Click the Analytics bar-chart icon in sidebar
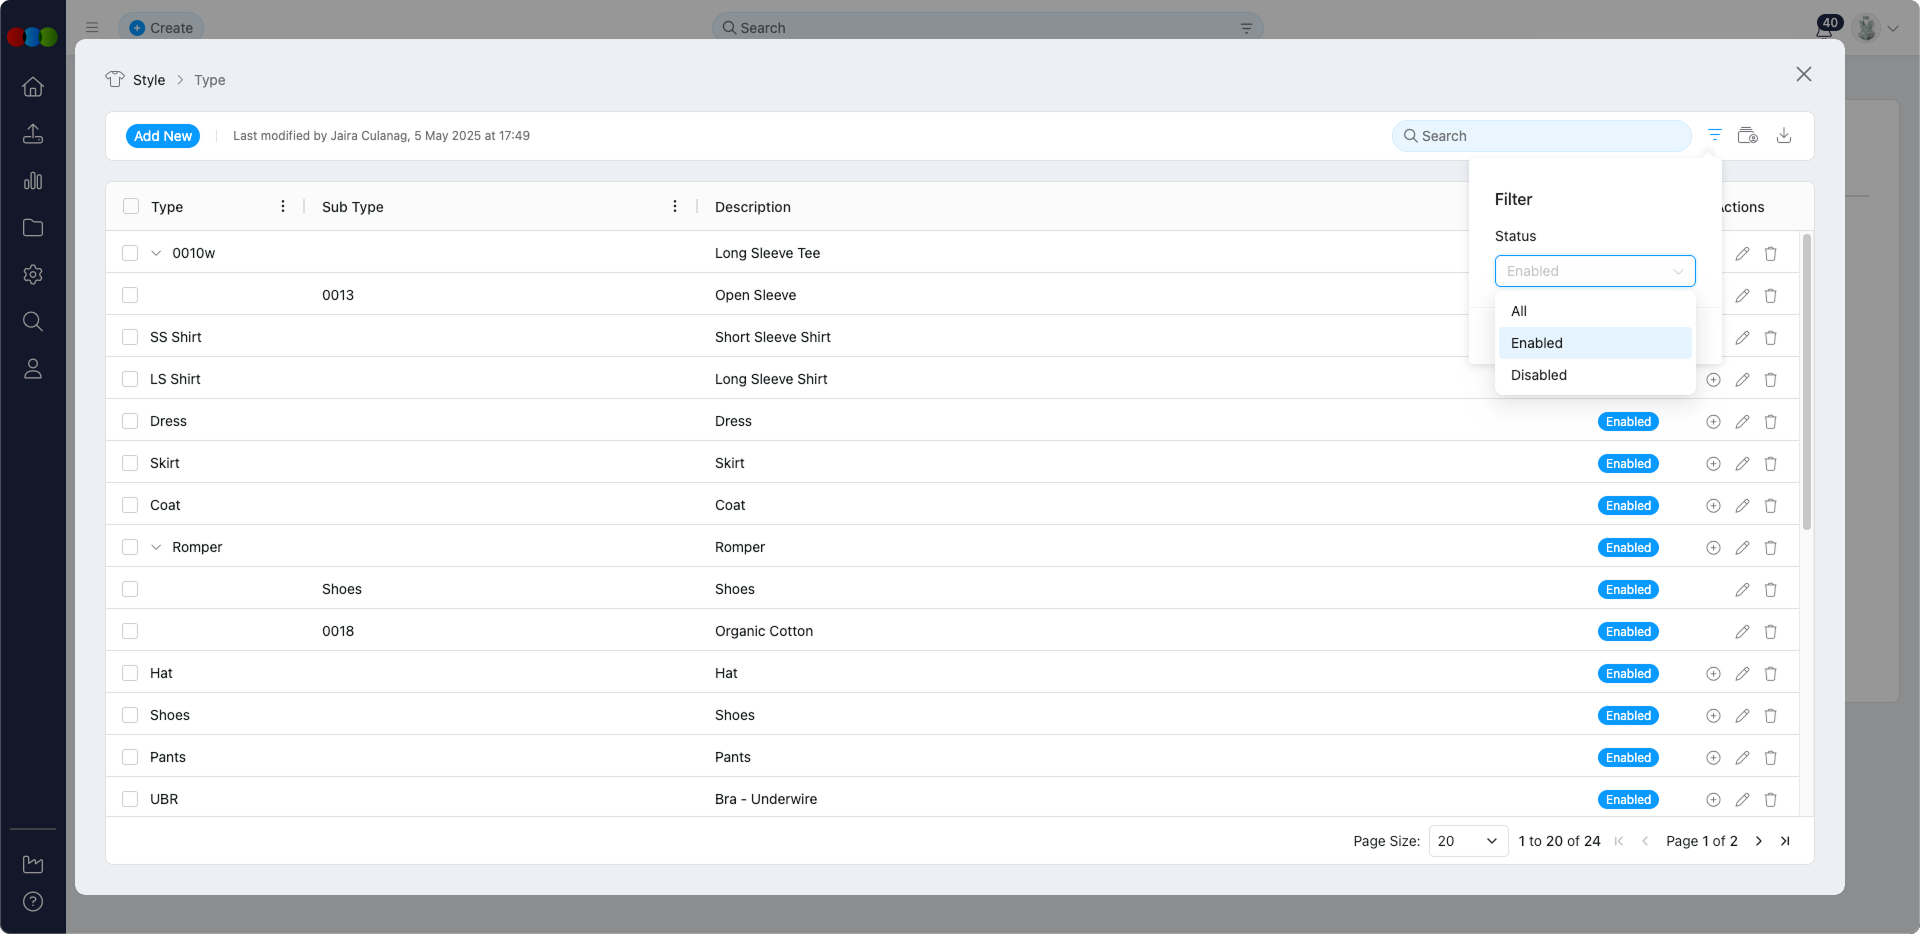The height and width of the screenshot is (934, 1920). tap(33, 181)
